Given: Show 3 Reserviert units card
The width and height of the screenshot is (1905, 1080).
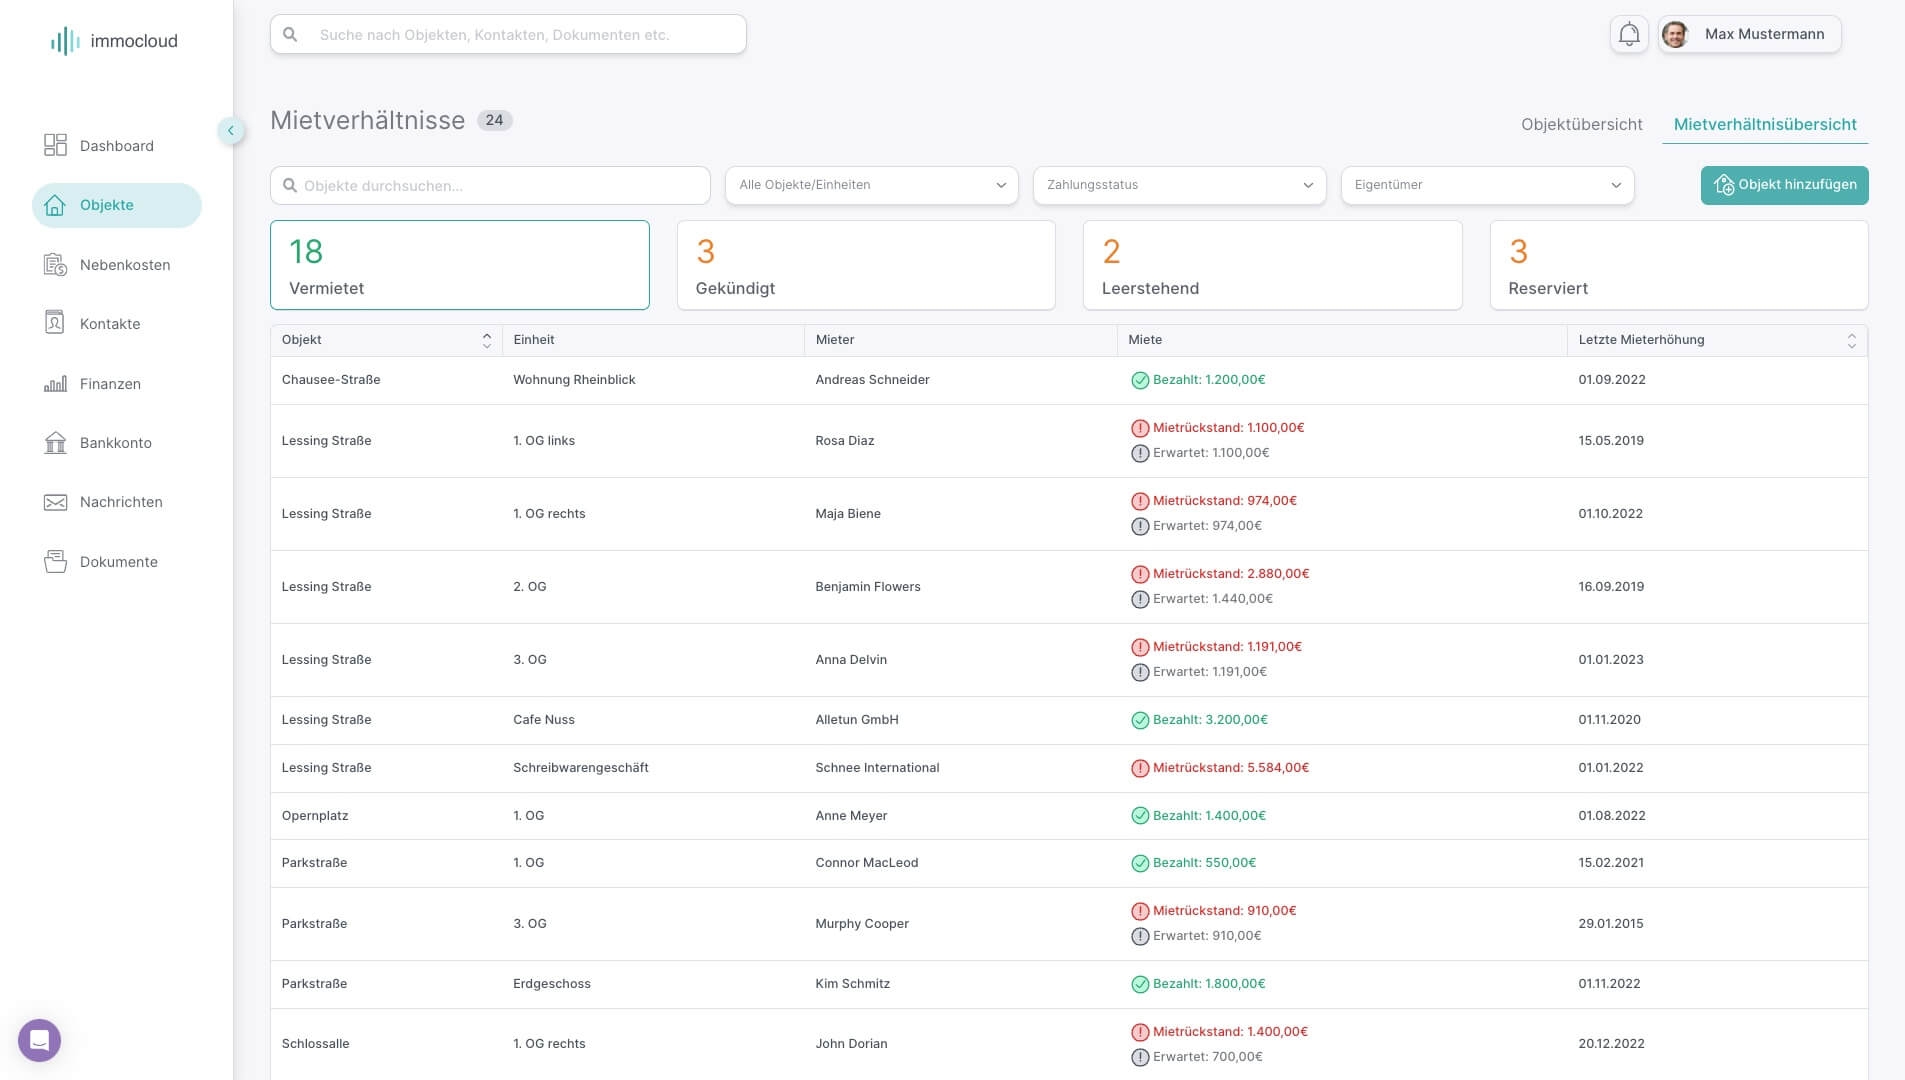Looking at the screenshot, I should (1679, 265).
